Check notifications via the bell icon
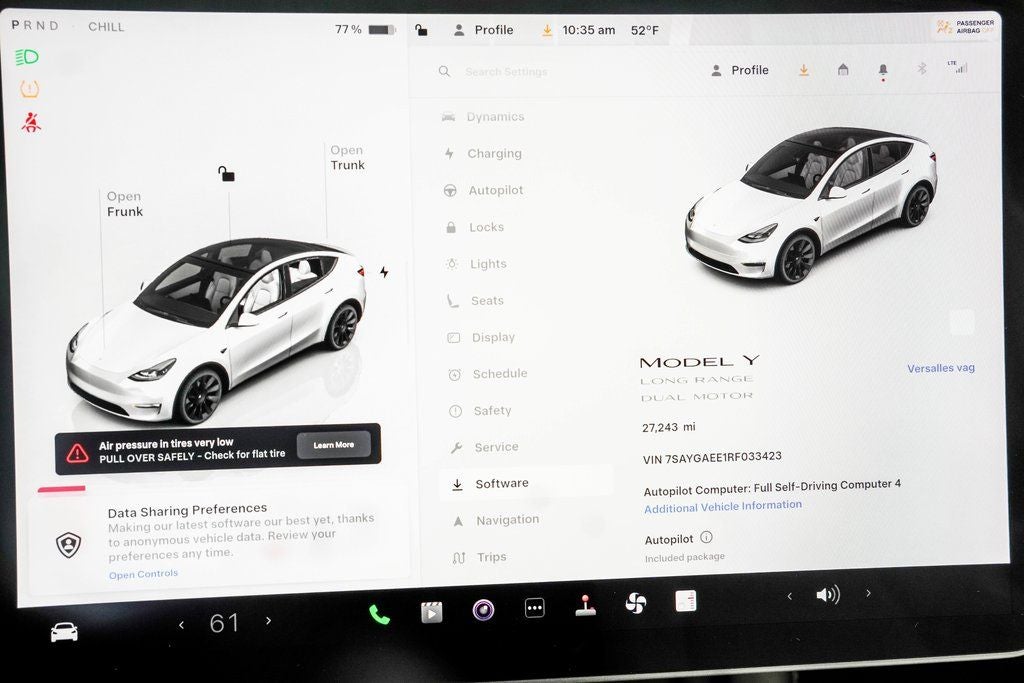1024x683 pixels. pyautogui.click(x=882, y=69)
